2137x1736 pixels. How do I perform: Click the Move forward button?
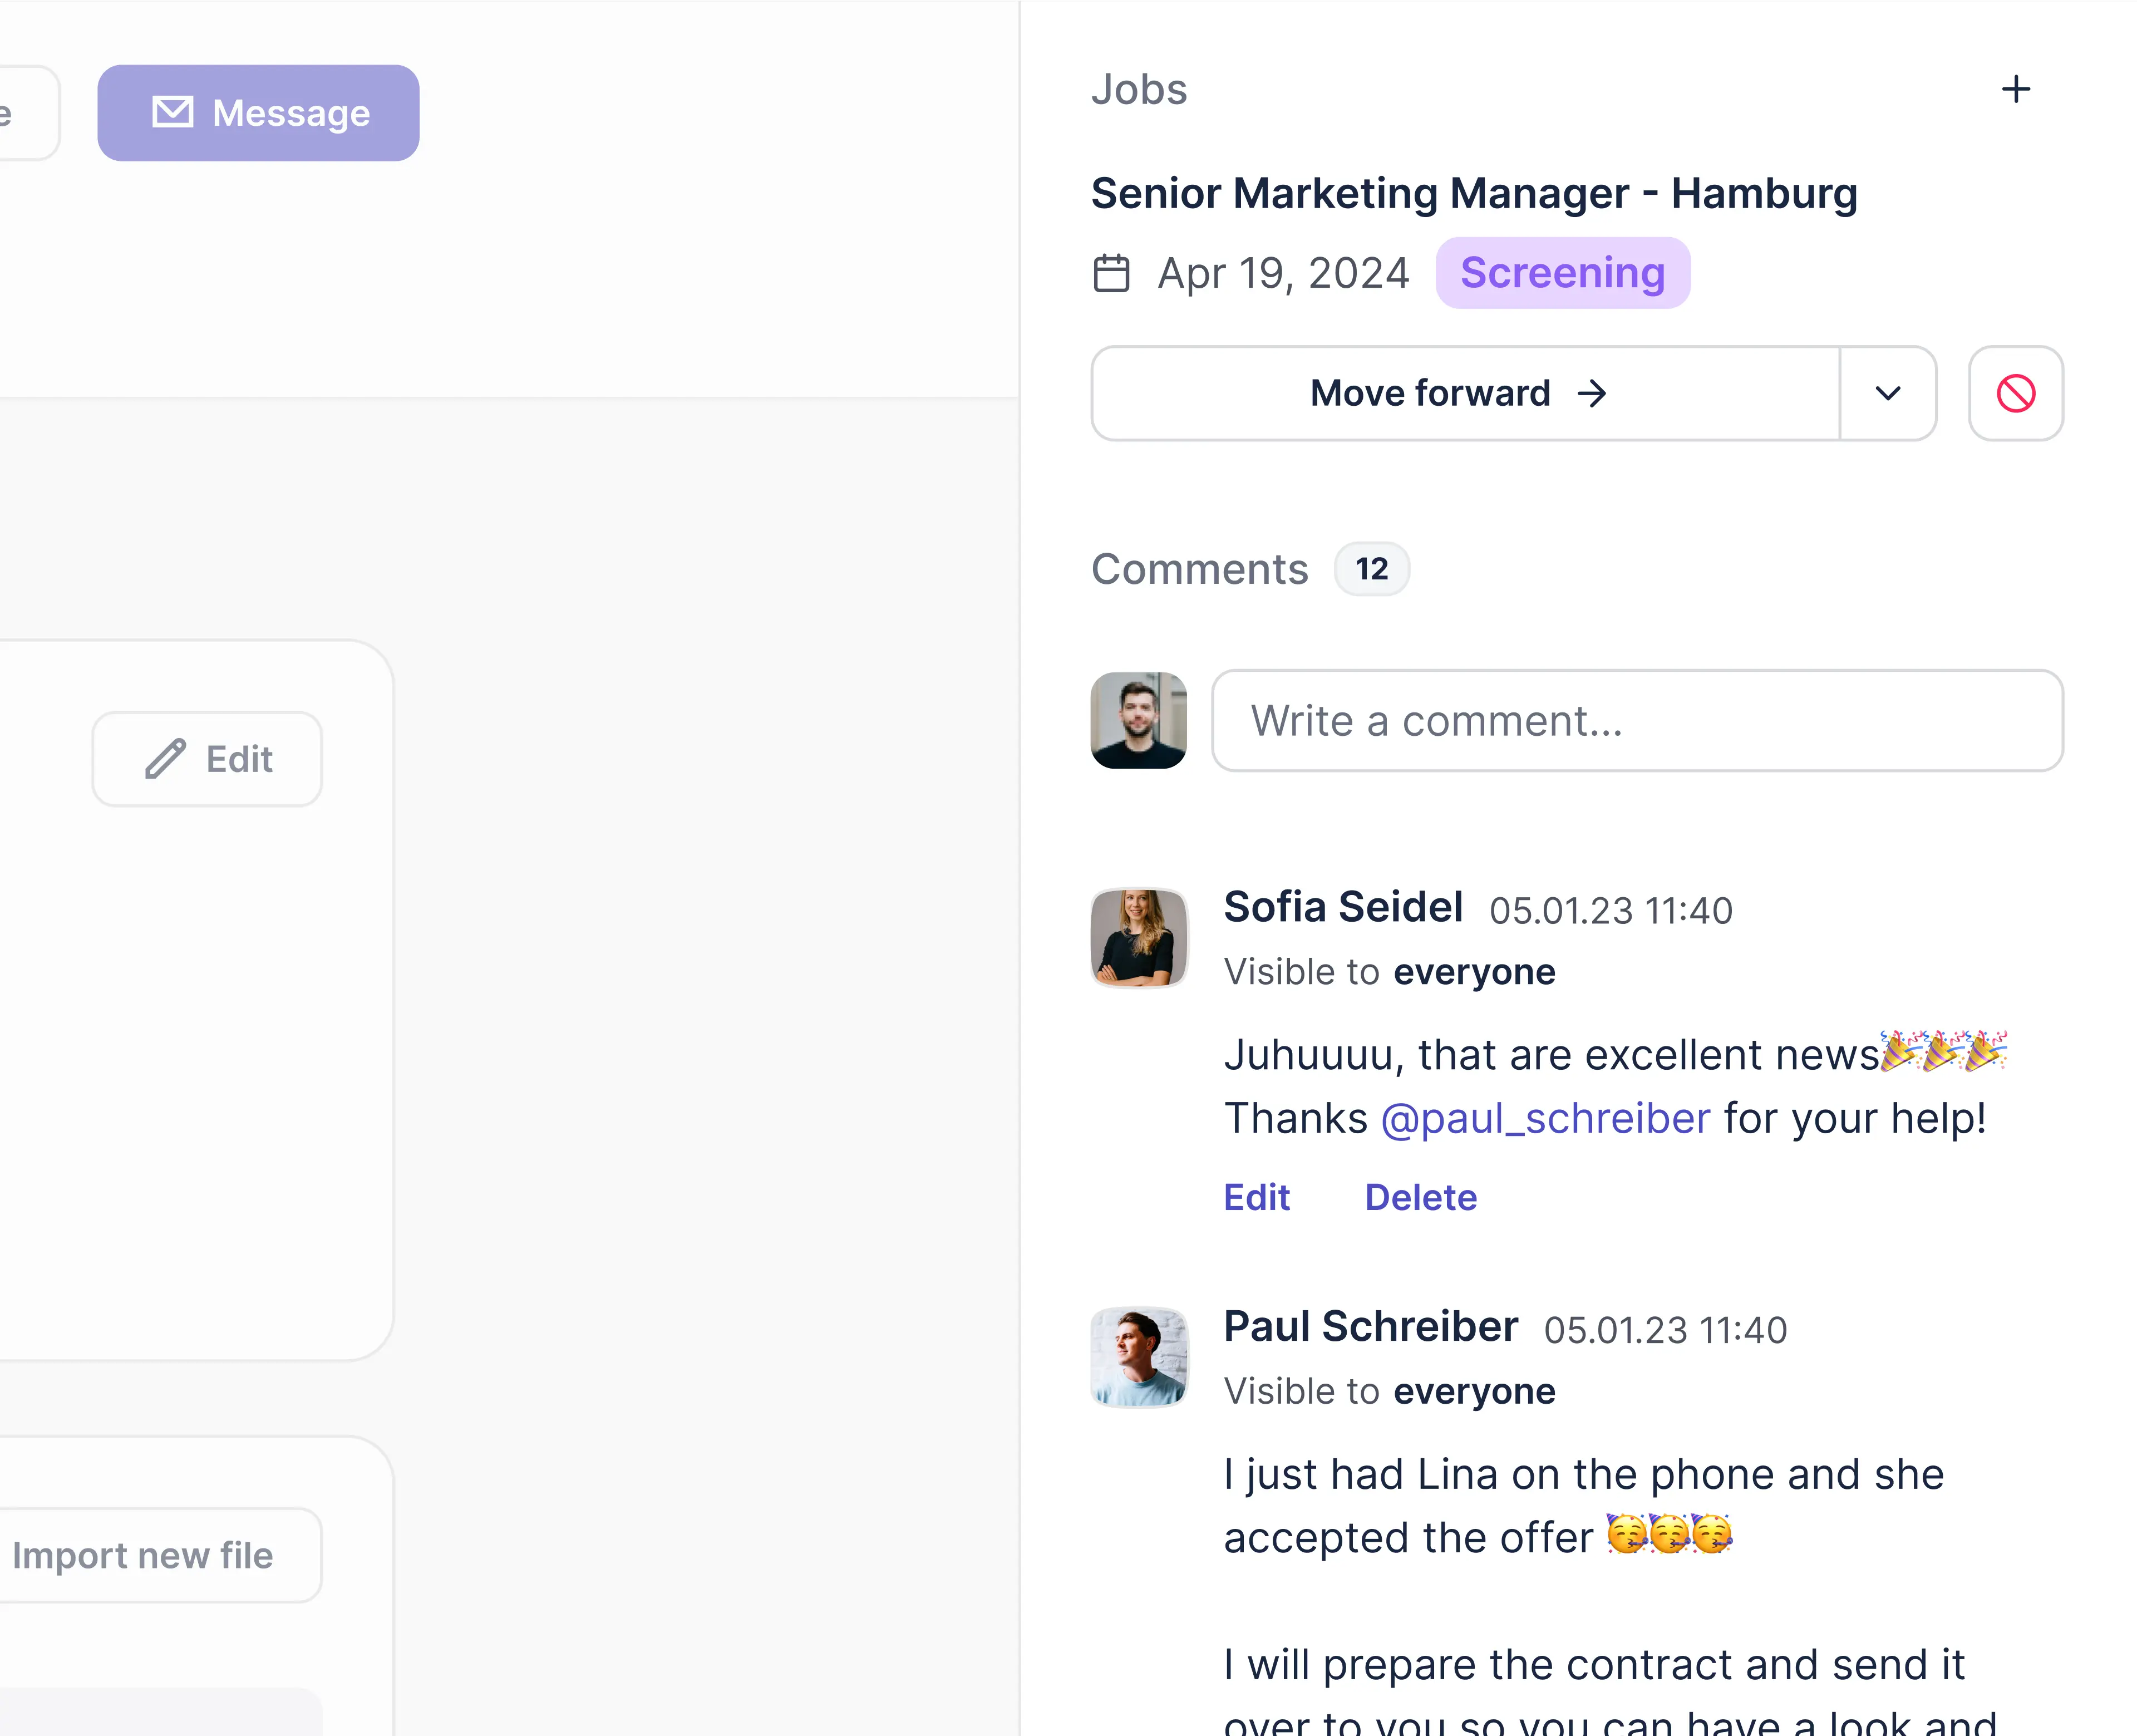(1465, 393)
